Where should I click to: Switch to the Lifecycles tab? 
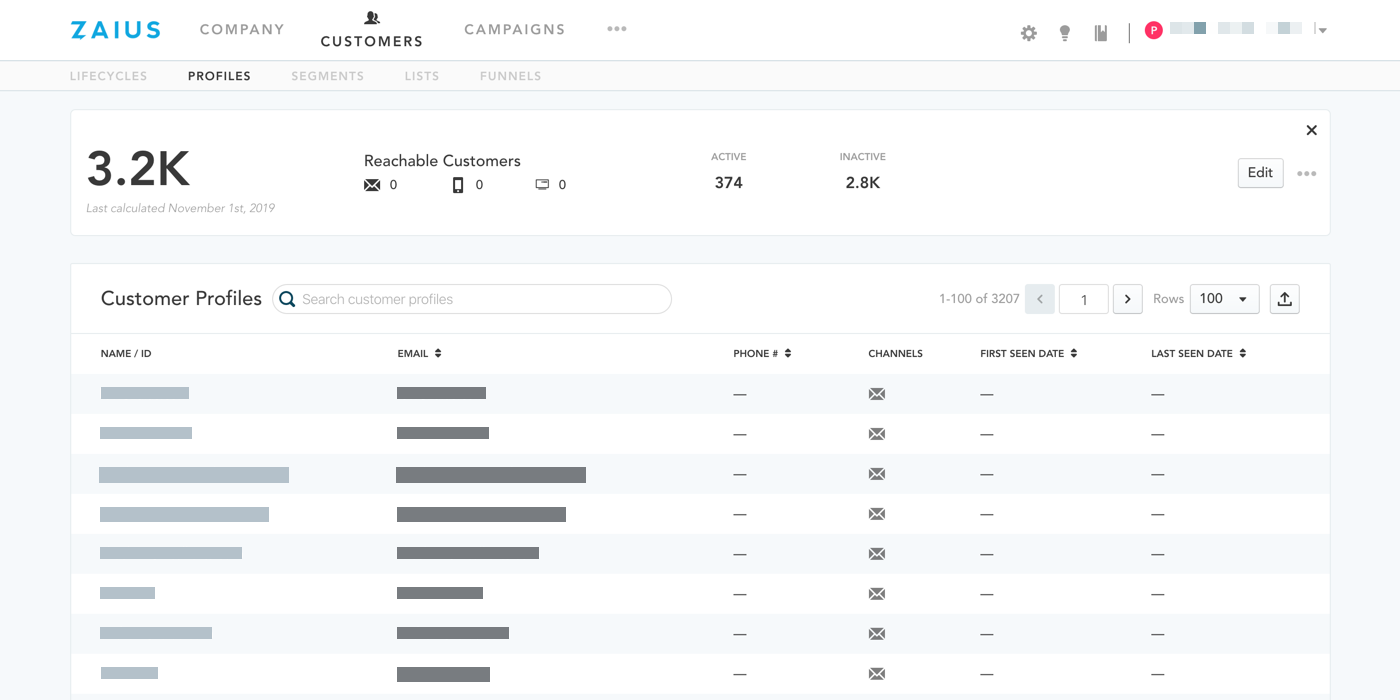109,76
